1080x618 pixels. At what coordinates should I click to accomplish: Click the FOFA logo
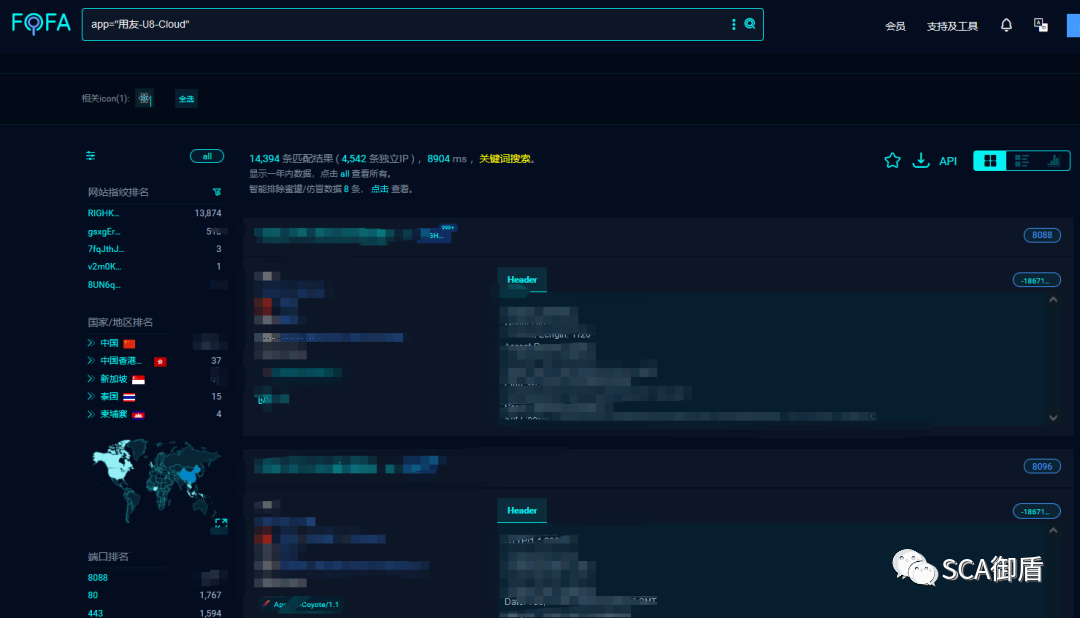pyautogui.click(x=41, y=23)
